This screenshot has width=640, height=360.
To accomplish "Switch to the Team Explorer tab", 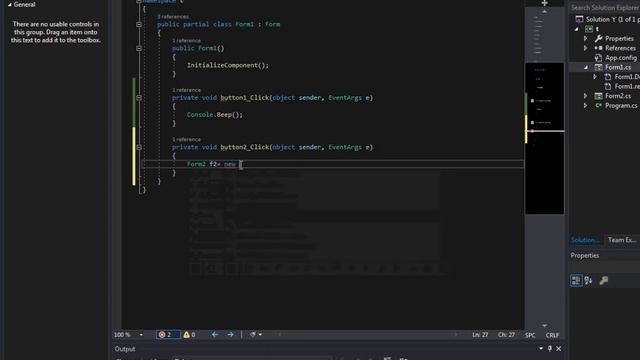I will point(622,240).
